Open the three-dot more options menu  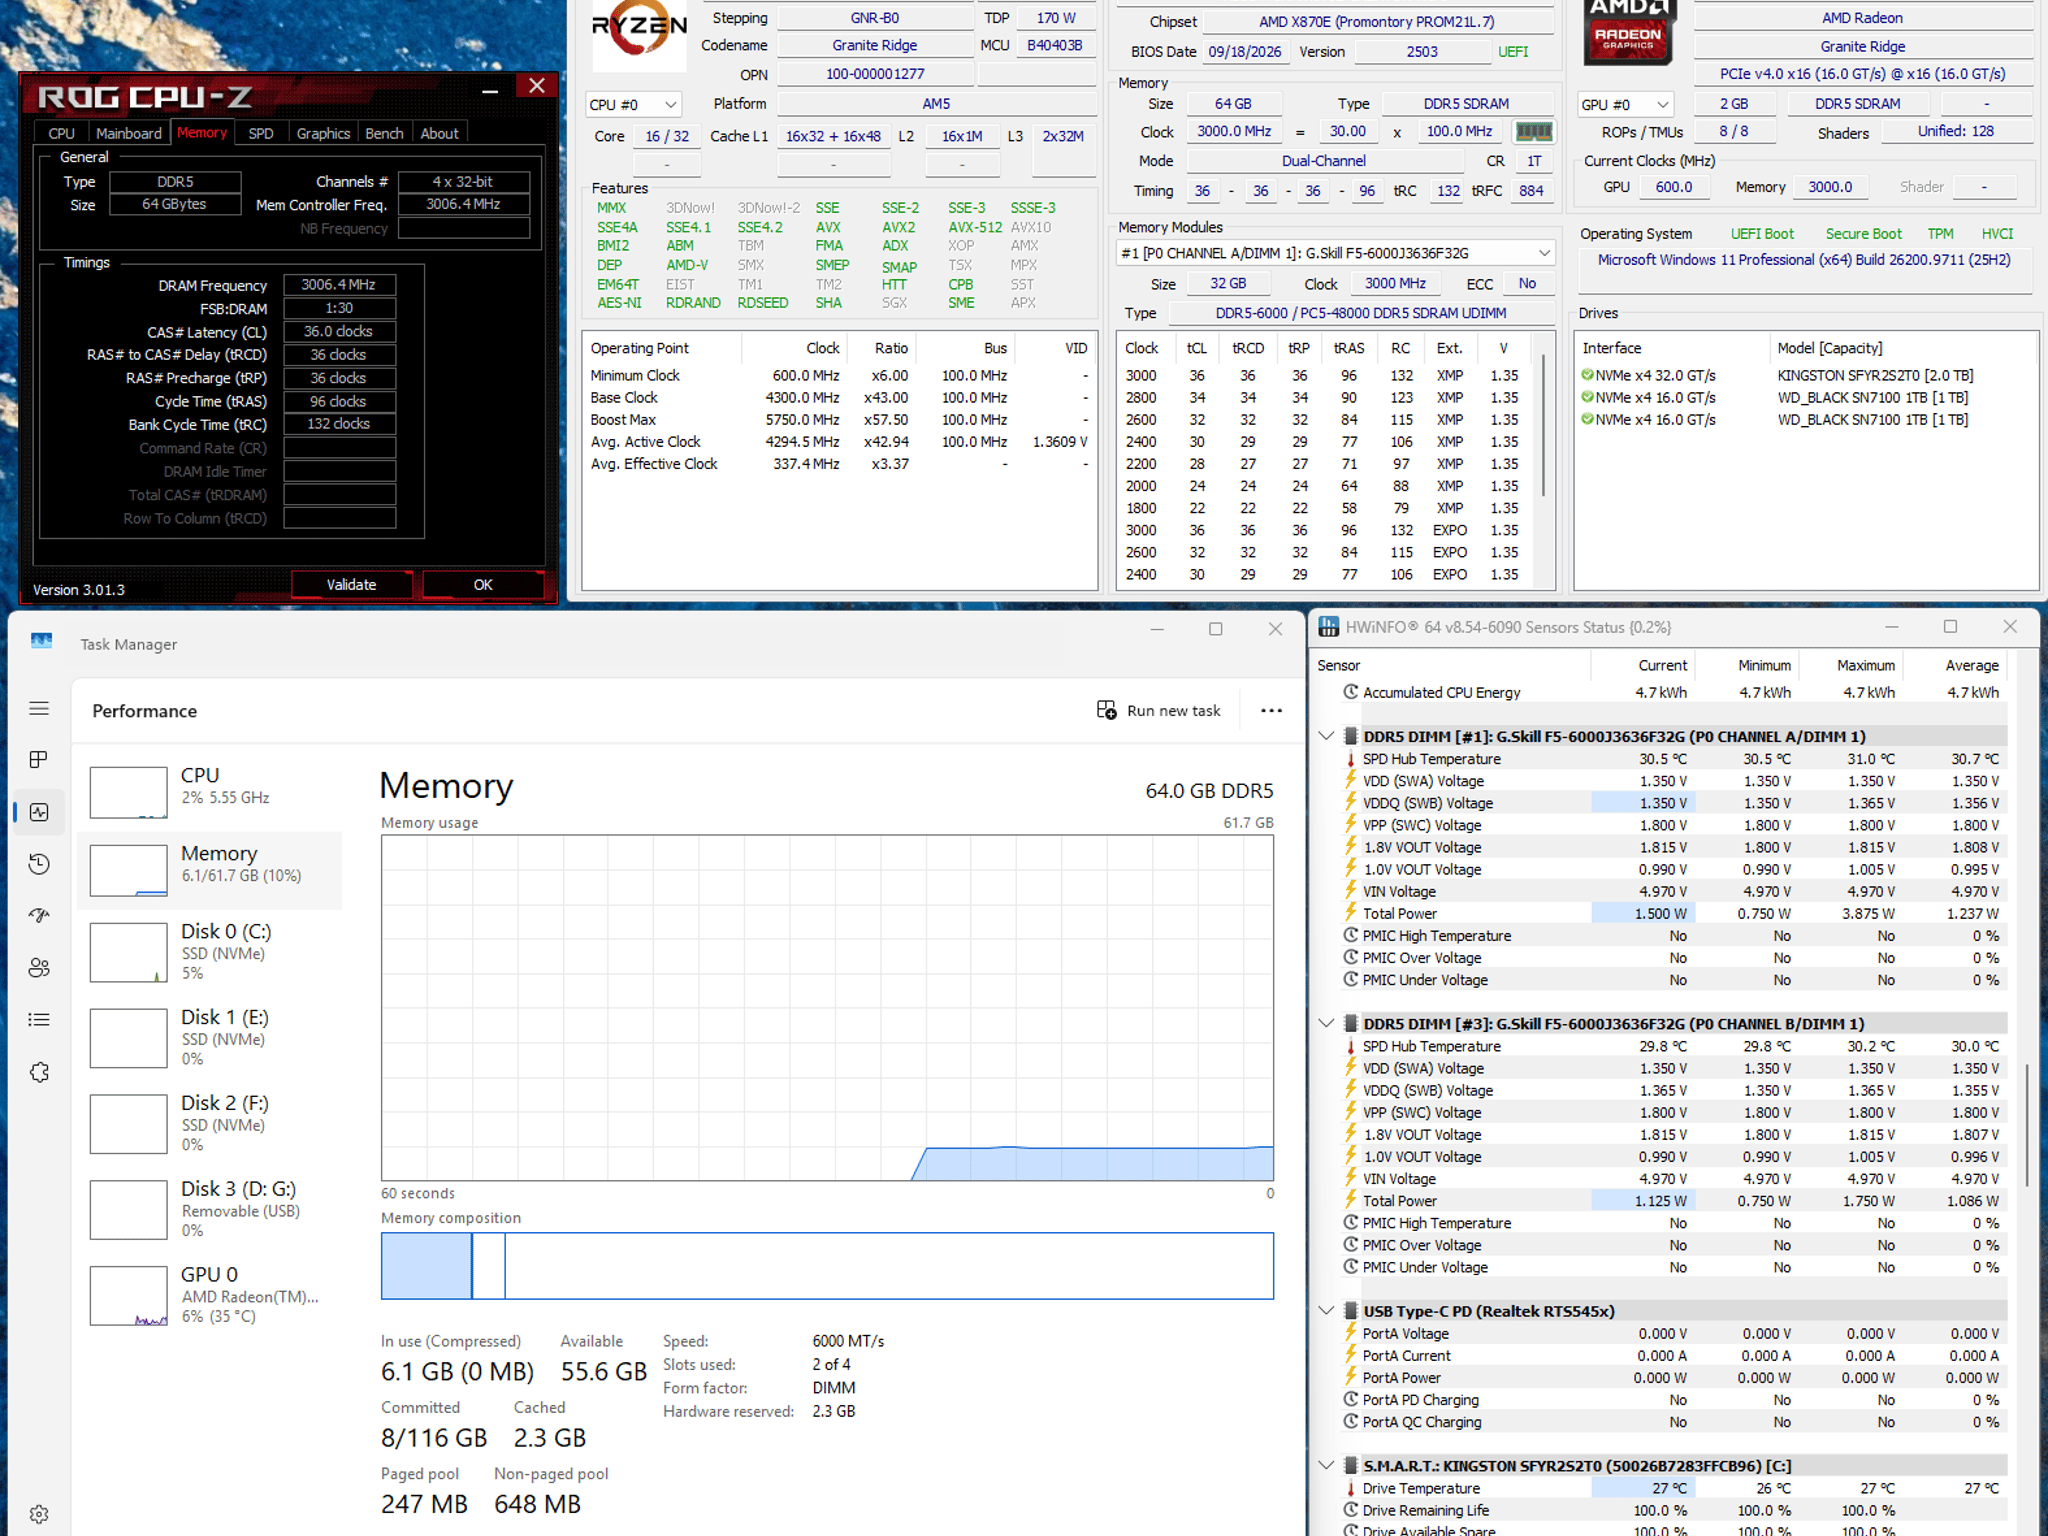1271,710
